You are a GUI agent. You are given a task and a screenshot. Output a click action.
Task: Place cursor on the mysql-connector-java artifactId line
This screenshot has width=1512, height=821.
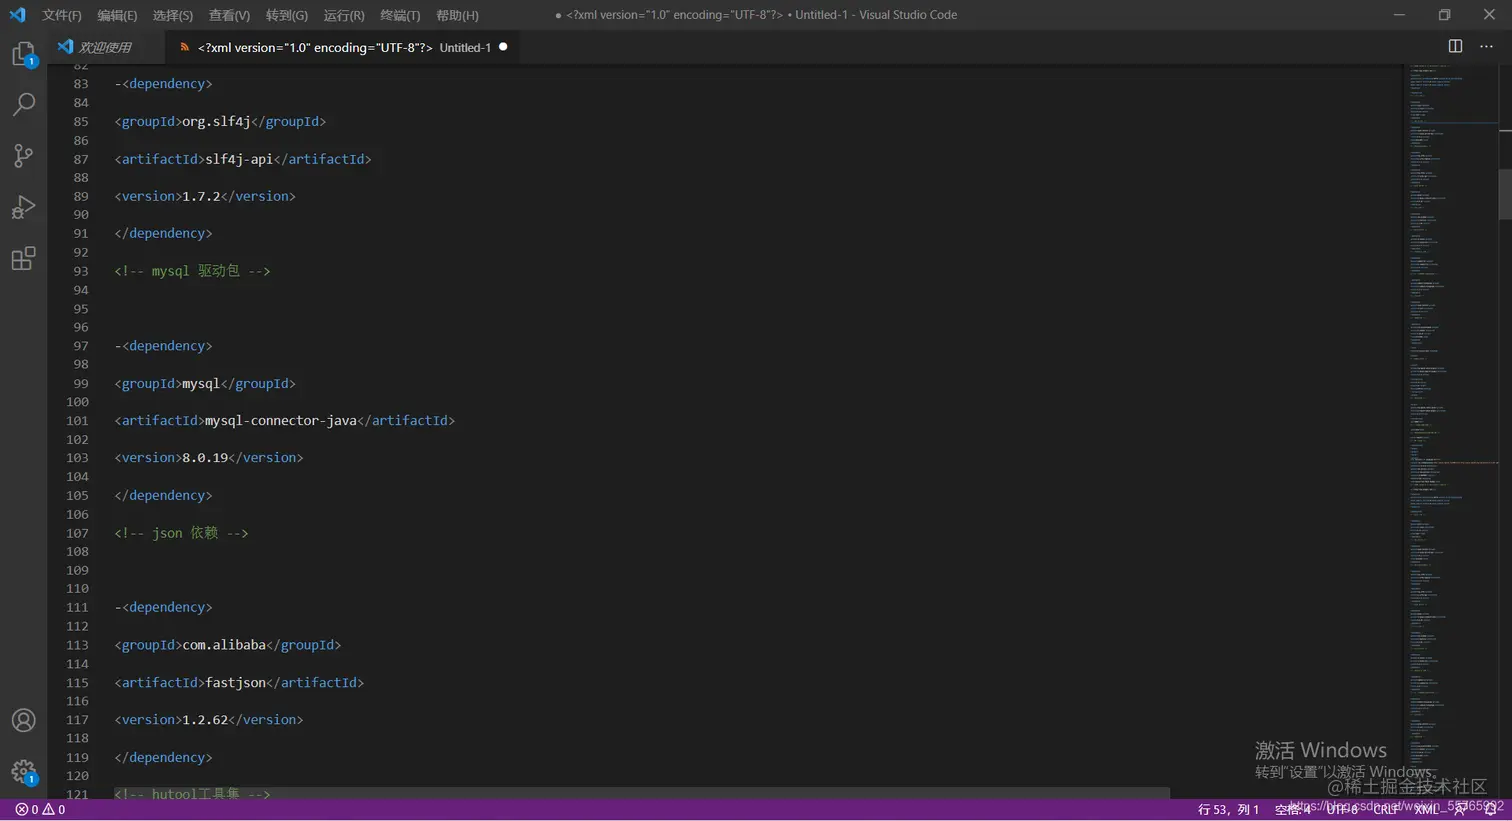point(285,420)
